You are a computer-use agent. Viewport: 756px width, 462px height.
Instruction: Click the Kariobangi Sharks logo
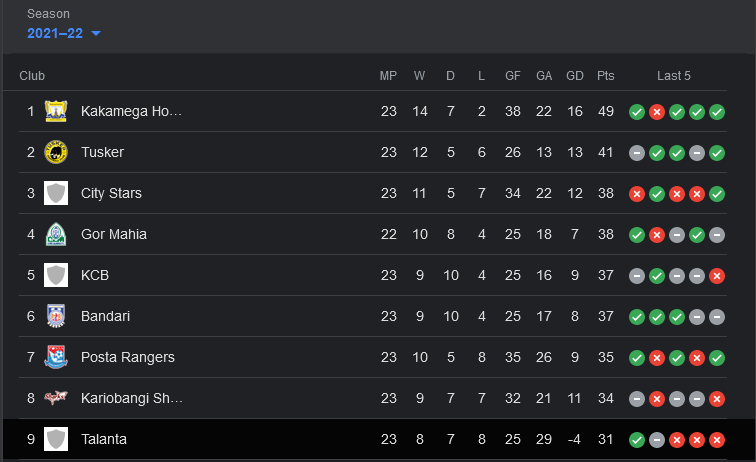56,398
